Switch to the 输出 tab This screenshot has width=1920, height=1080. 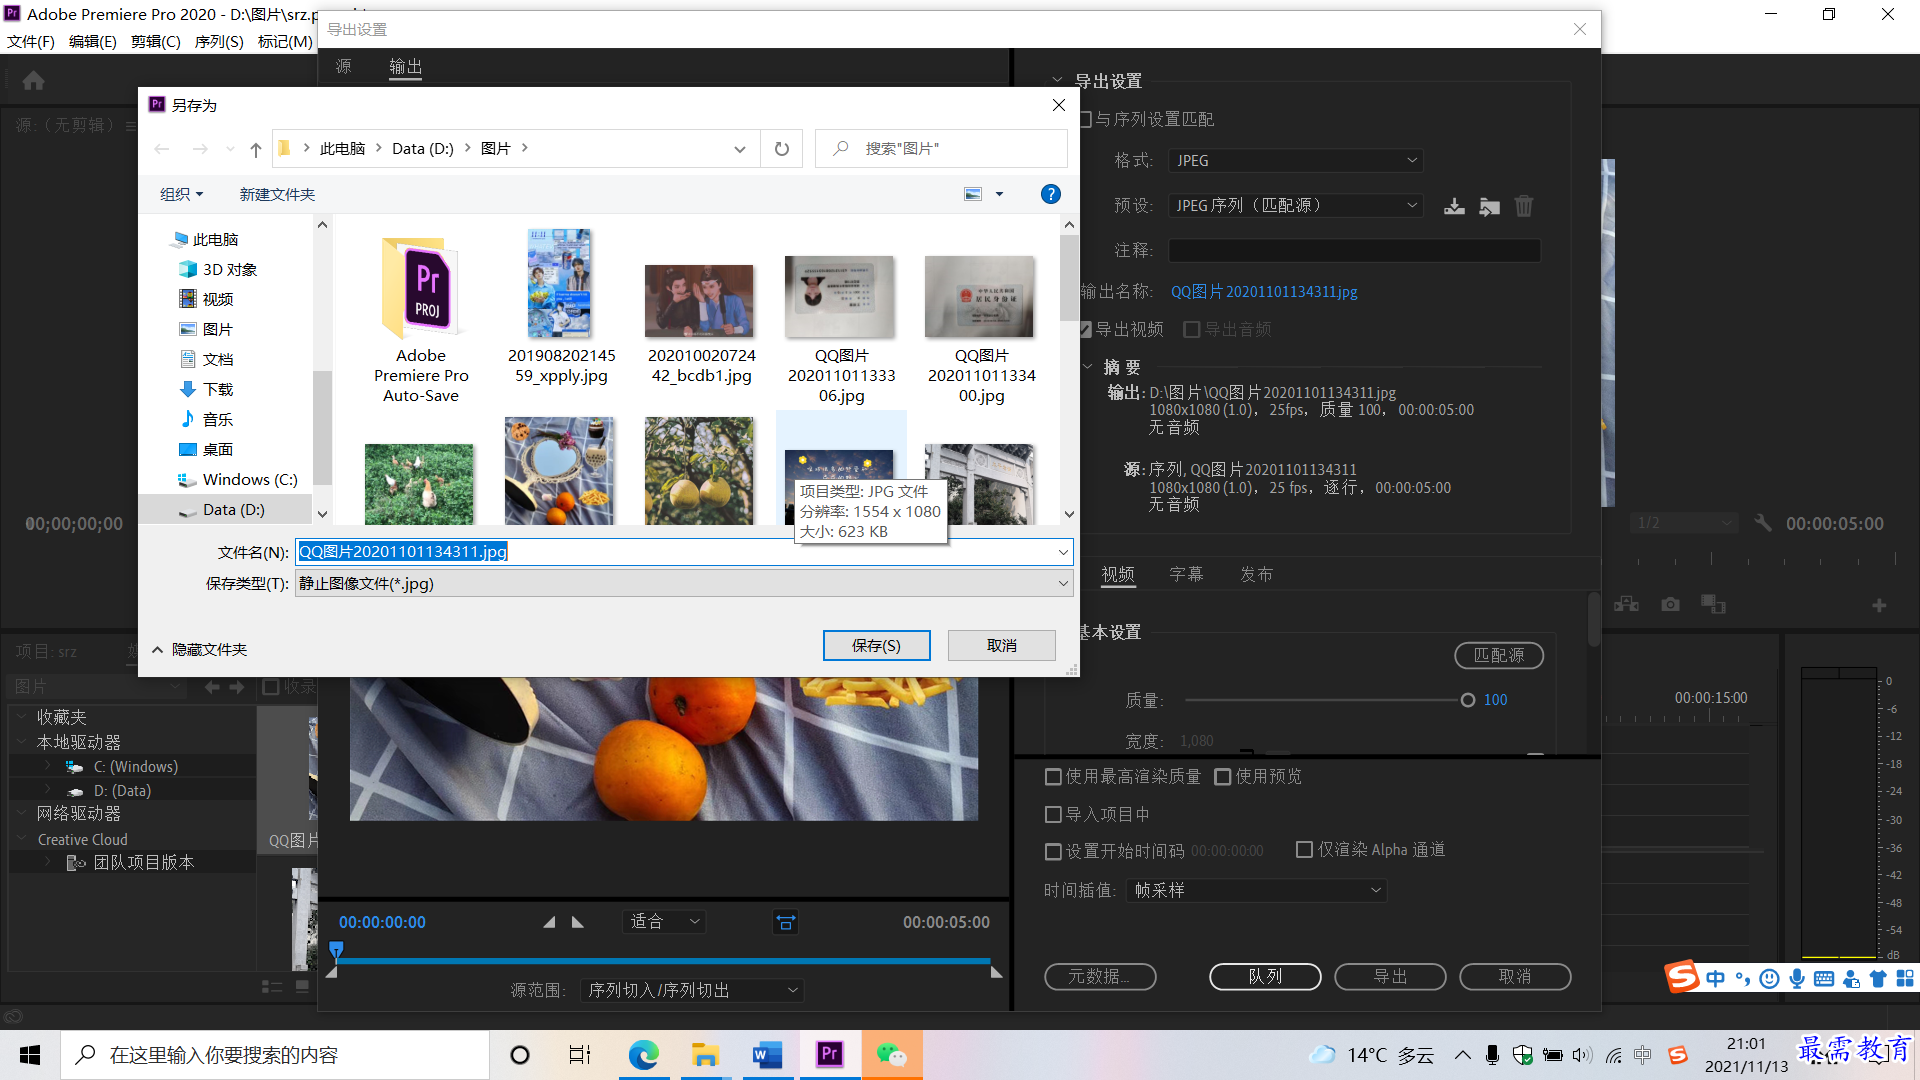405,66
